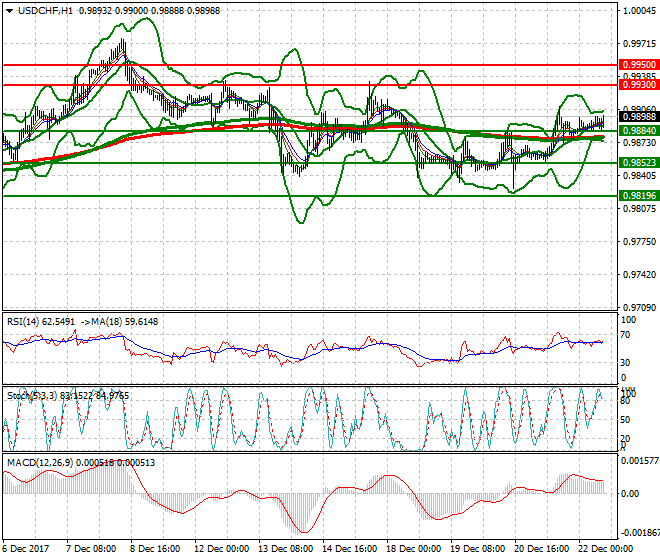Click the 12 Dec 00:00 time label
660x560 pixels.
221,549
